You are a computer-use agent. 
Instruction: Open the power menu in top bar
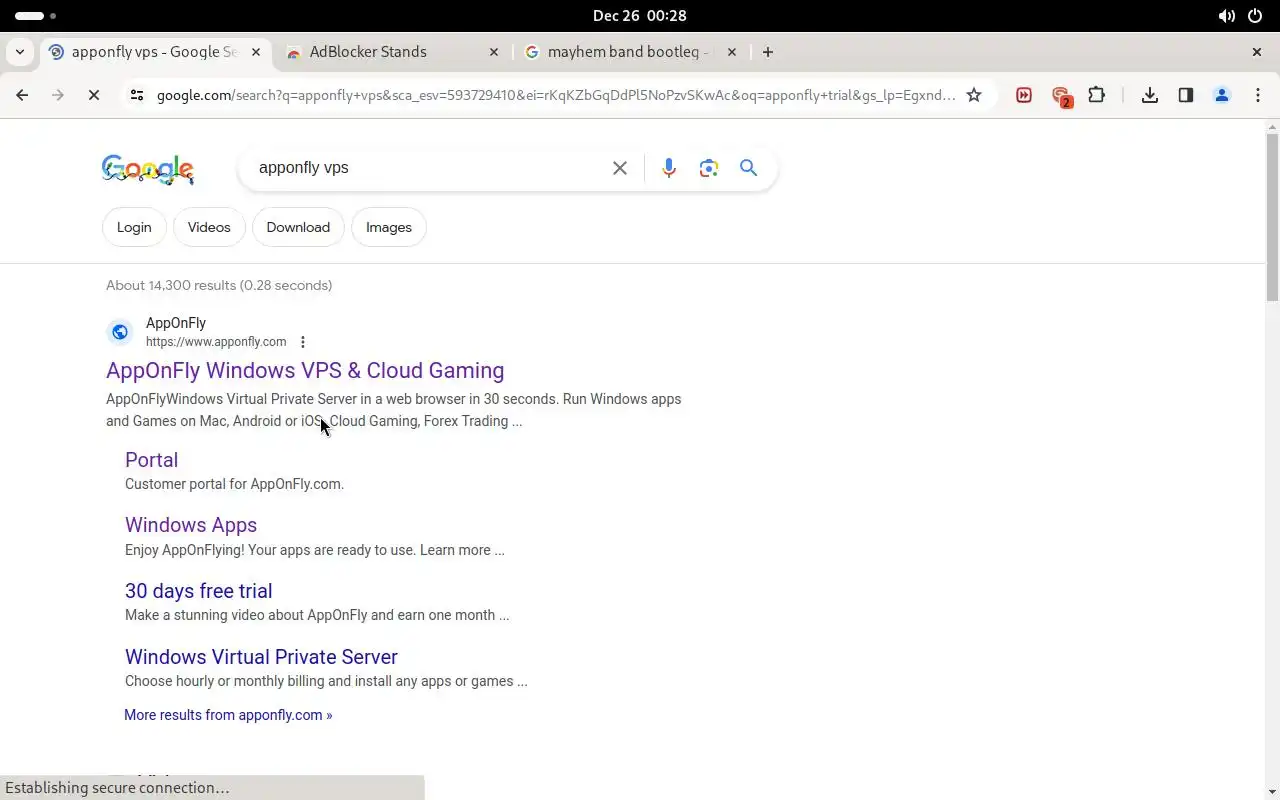1256,16
